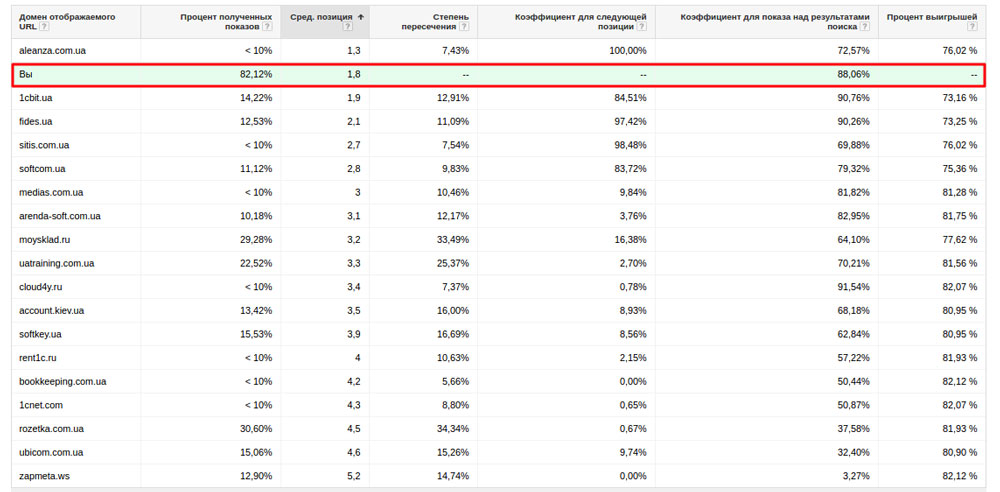The width and height of the screenshot is (1000, 492).
Task: Toggle sort arrow next to Сред. позиция
Action: [x=361, y=17]
